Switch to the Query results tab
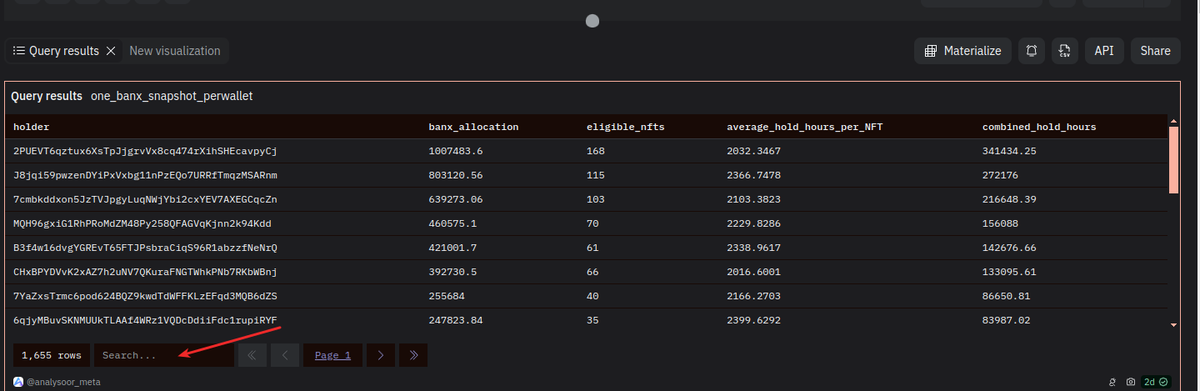This screenshot has width=1200, height=391. [x=56, y=50]
